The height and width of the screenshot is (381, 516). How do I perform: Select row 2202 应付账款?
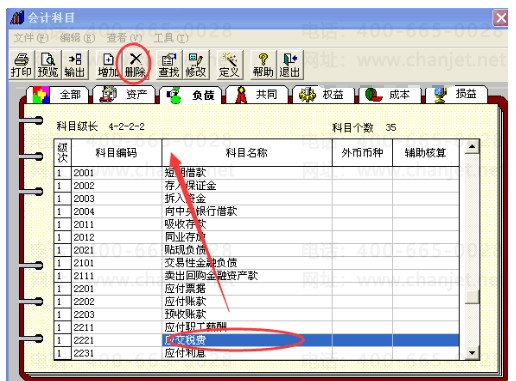[x=257, y=302]
